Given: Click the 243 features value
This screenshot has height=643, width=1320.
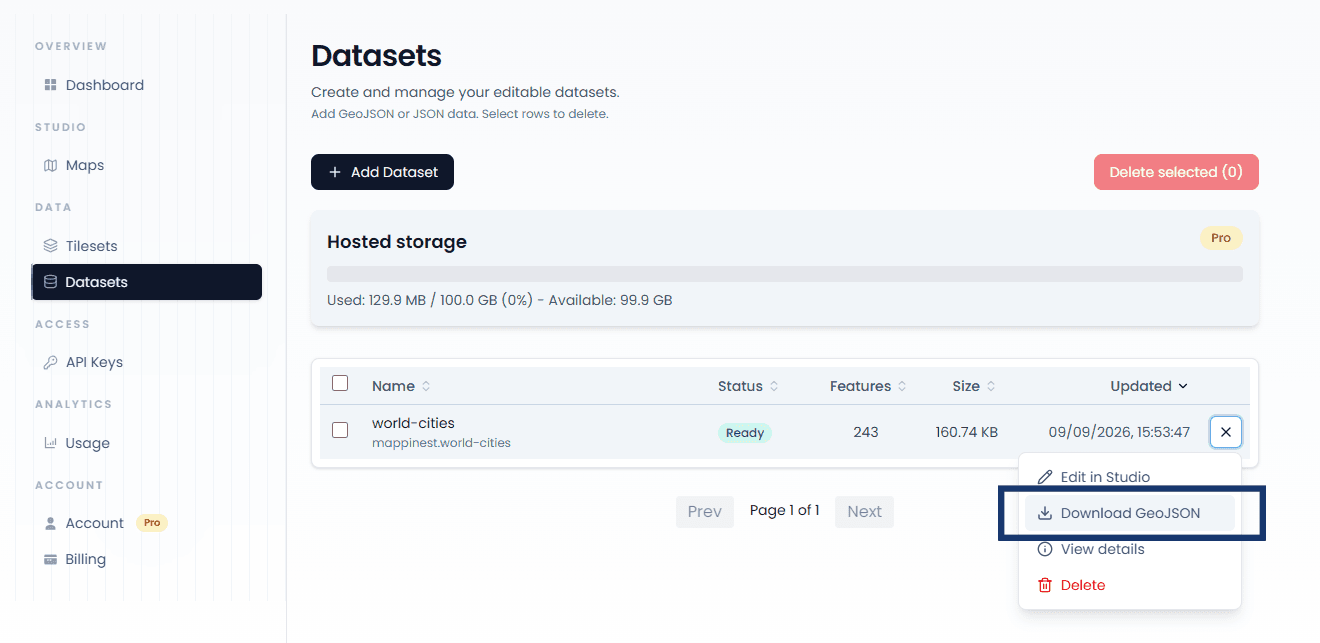Looking at the screenshot, I should point(866,432).
